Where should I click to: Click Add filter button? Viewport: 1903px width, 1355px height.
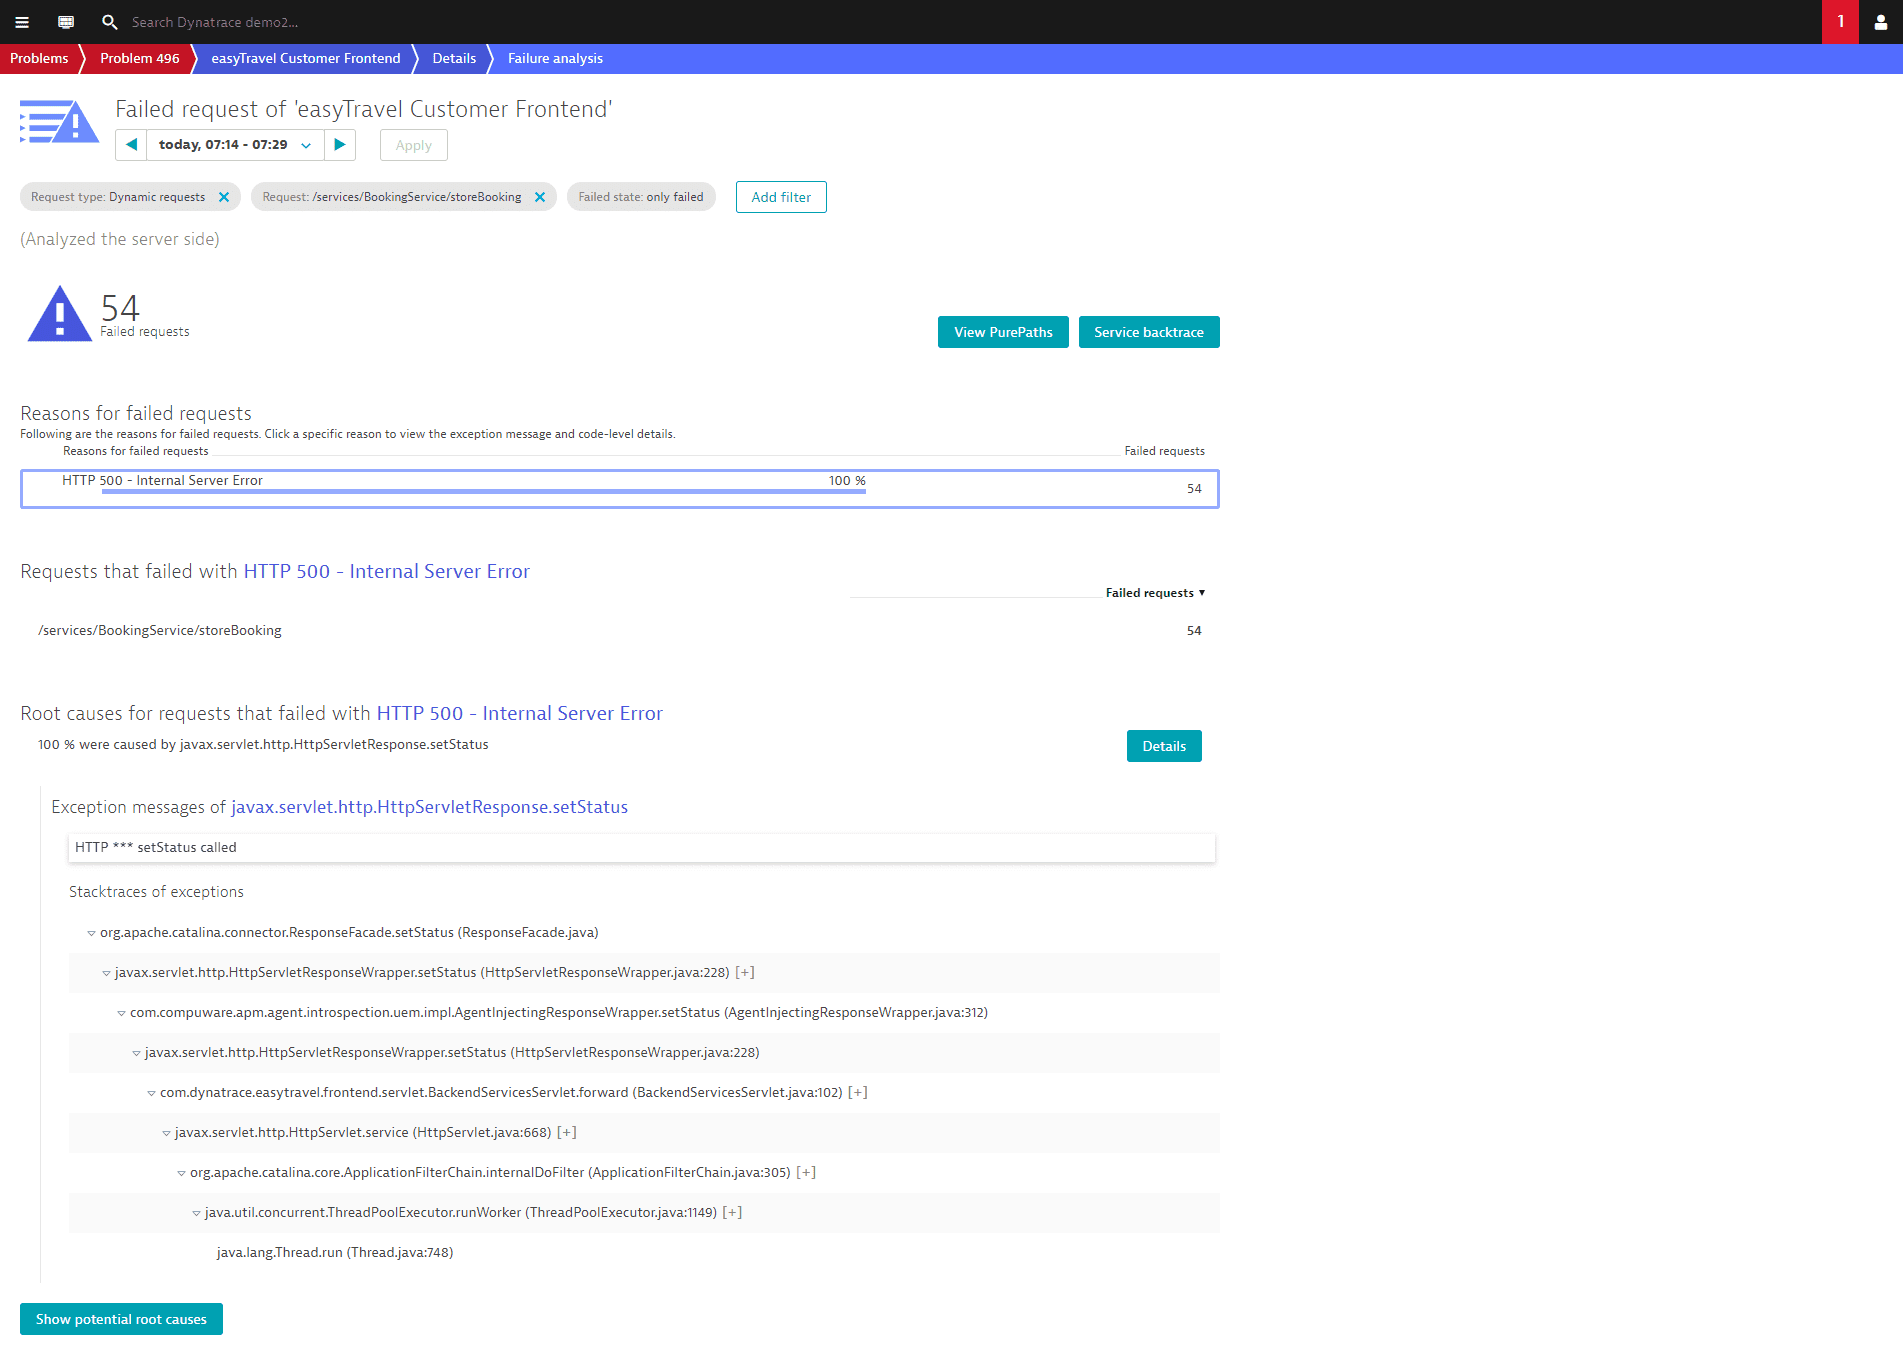coord(781,197)
